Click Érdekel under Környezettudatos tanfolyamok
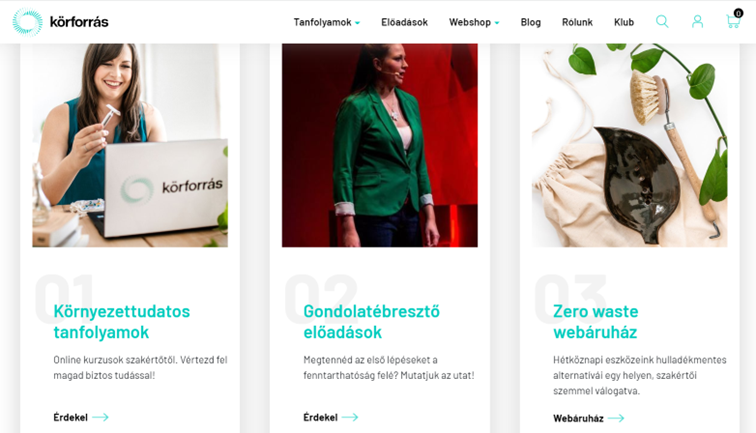Viewport: 756px width, 433px height. pyautogui.click(x=70, y=418)
